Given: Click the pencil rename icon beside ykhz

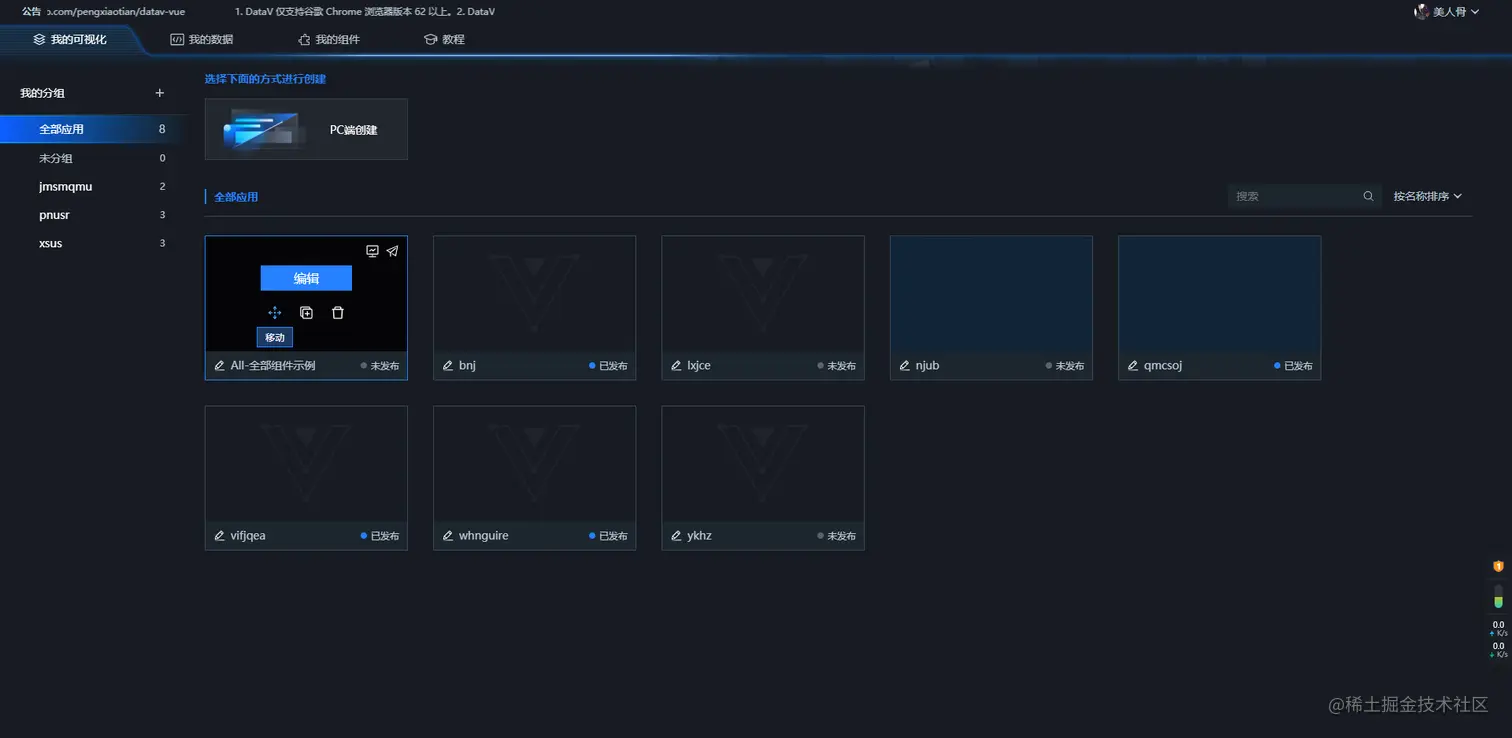Looking at the screenshot, I should [x=677, y=536].
